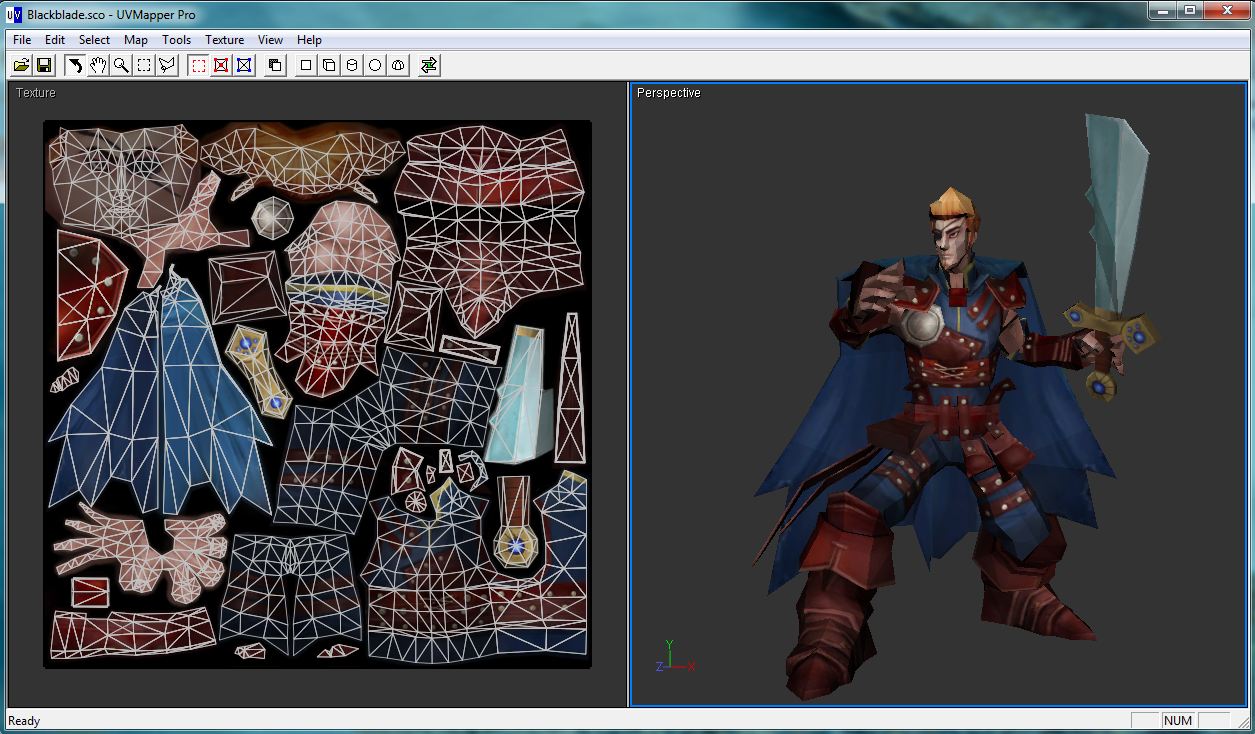Click the copy UVs toolbar icon
The height and width of the screenshot is (734, 1255).
coord(273,64)
